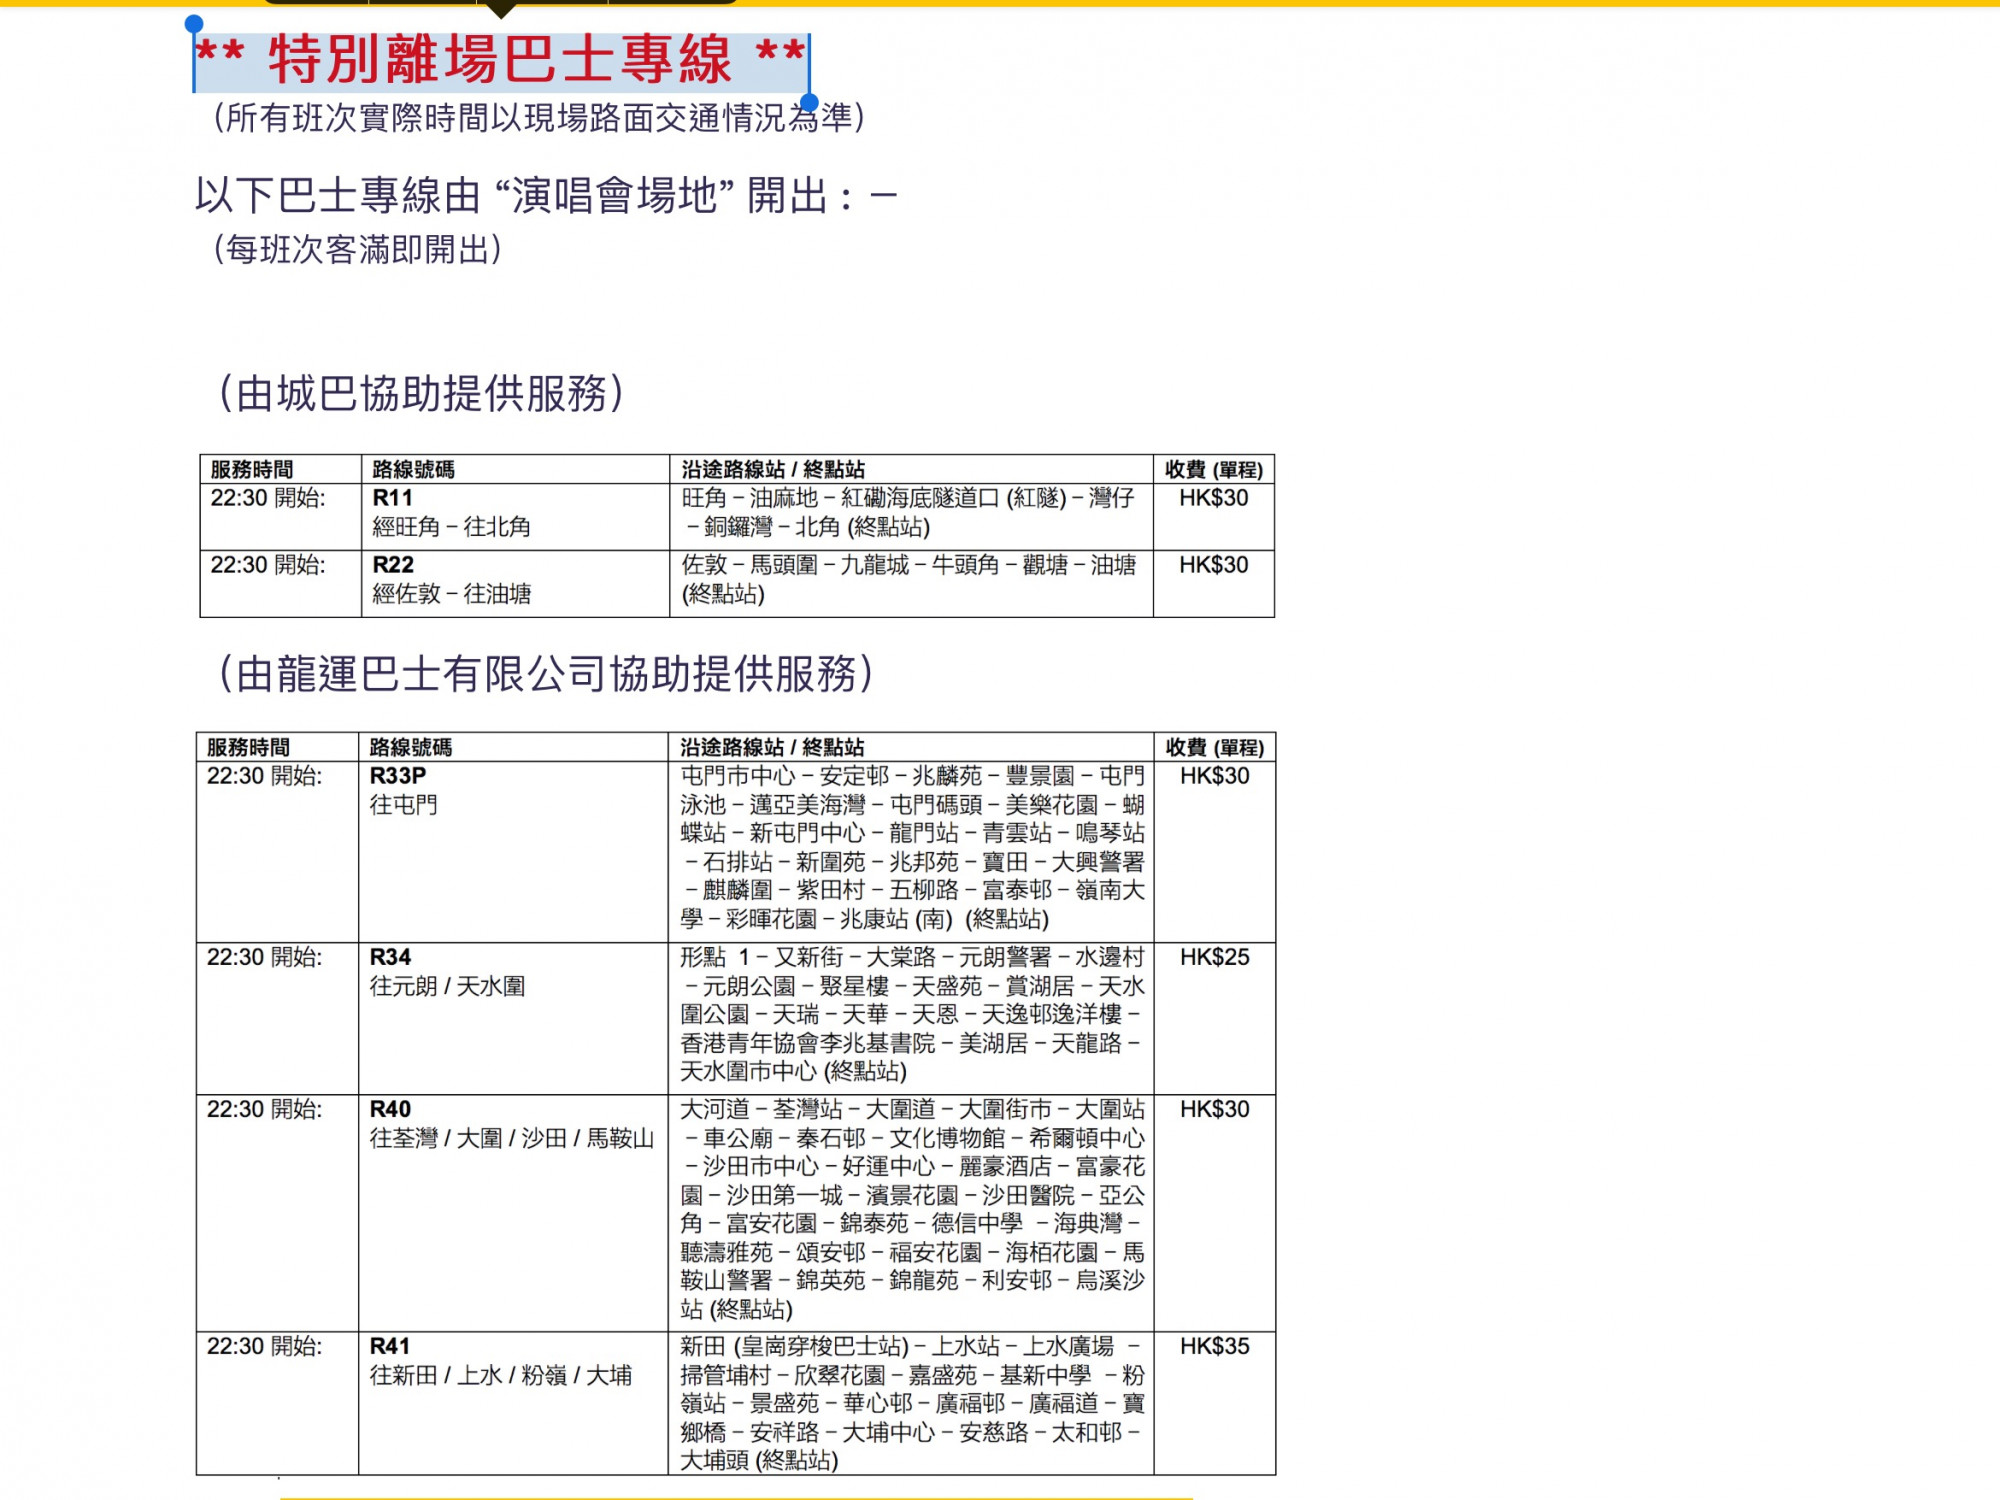This screenshot has height=1500, width=2000.
Task: Click the 城巴 provider heading text
Action: point(421,394)
